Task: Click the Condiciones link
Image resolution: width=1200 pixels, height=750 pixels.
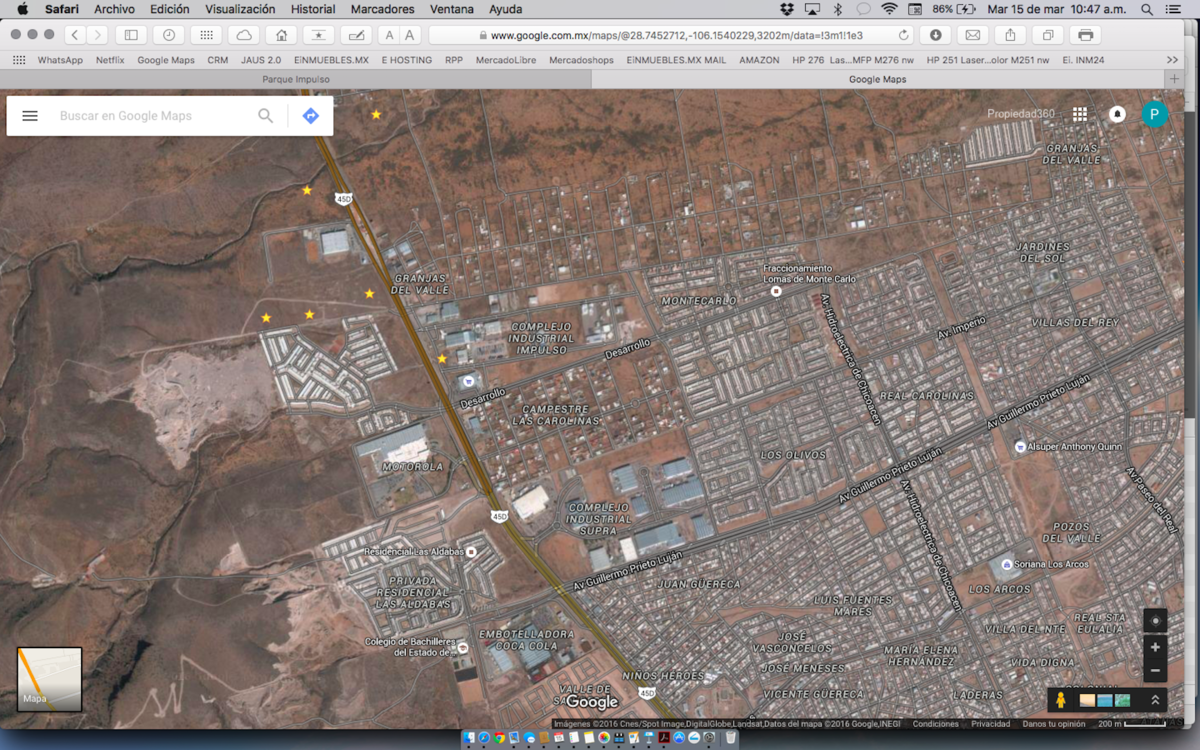Action: pos(935,724)
